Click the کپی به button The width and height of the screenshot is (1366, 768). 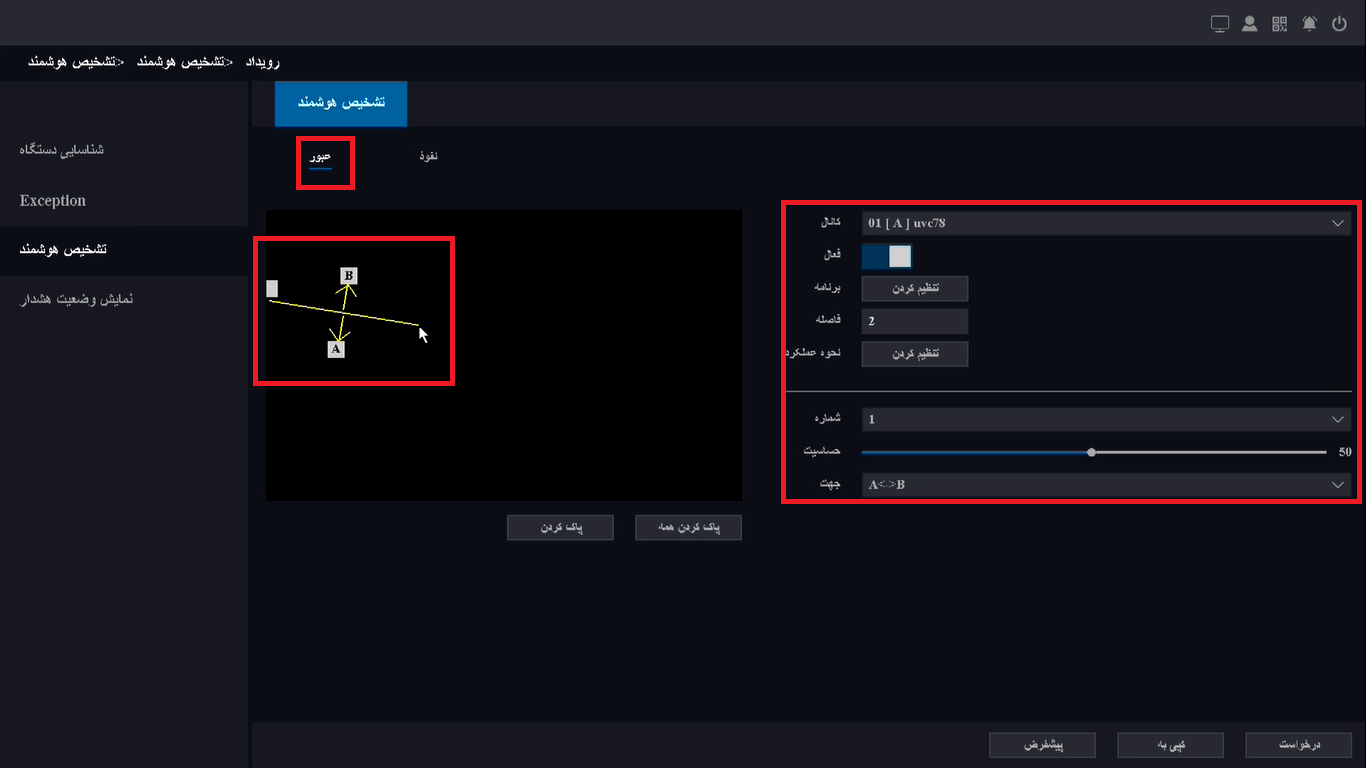pyautogui.click(x=1170, y=746)
